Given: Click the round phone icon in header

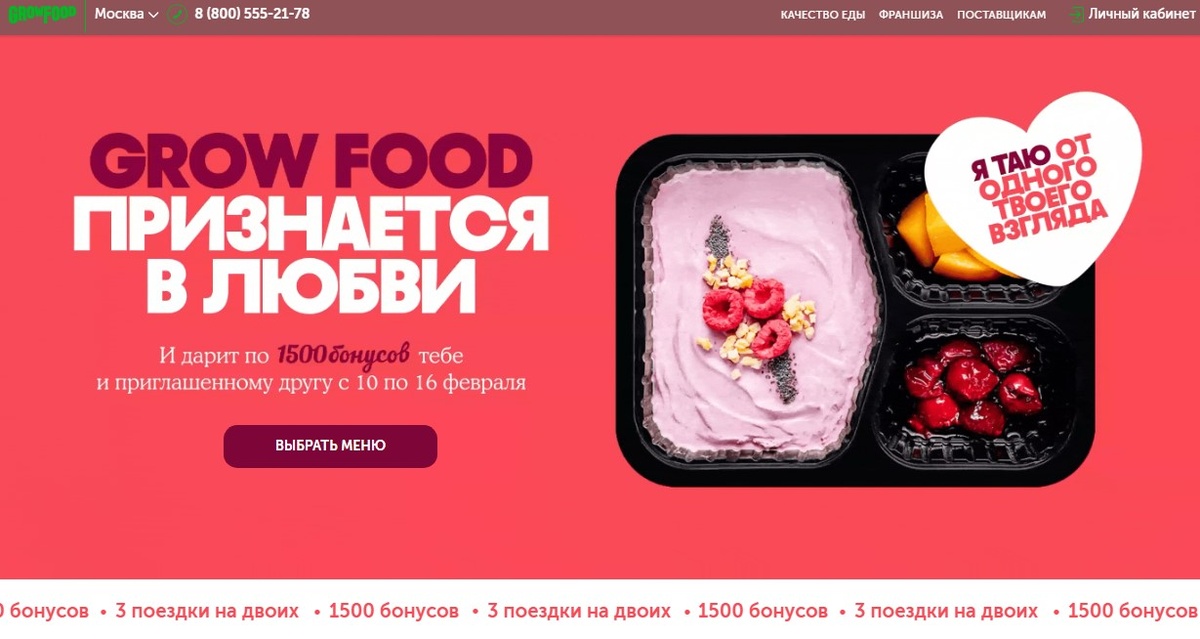Looking at the screenshot, I should point(178,14).
